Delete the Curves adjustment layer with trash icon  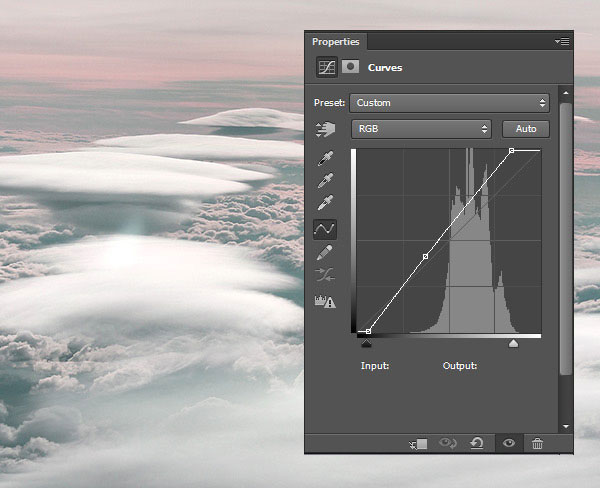coord(537,444)
